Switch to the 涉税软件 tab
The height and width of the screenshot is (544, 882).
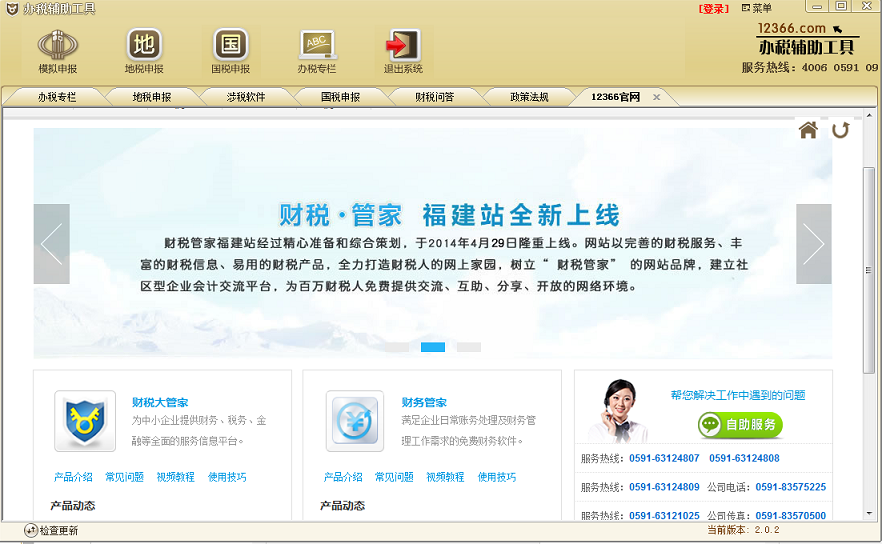click(245, 97)
